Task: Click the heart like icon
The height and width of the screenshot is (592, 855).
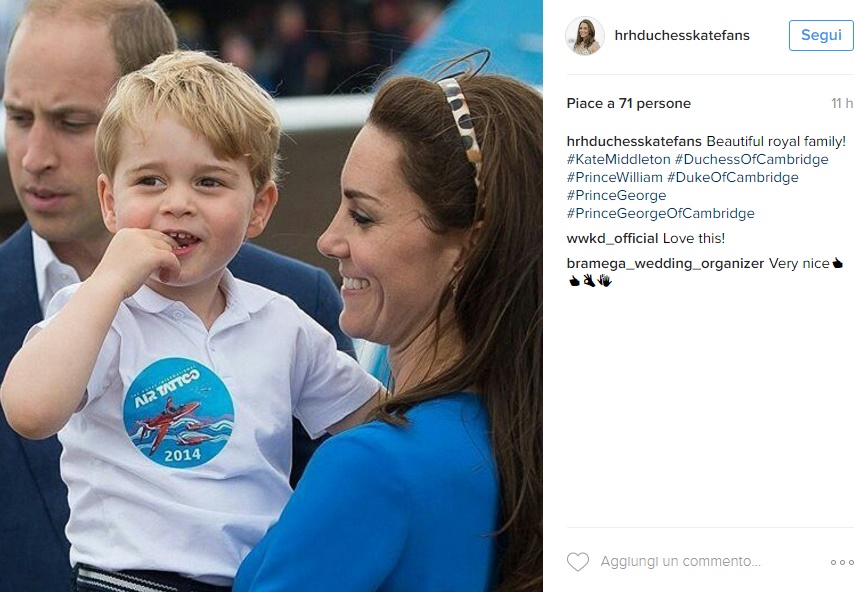Action: (578, 561)
